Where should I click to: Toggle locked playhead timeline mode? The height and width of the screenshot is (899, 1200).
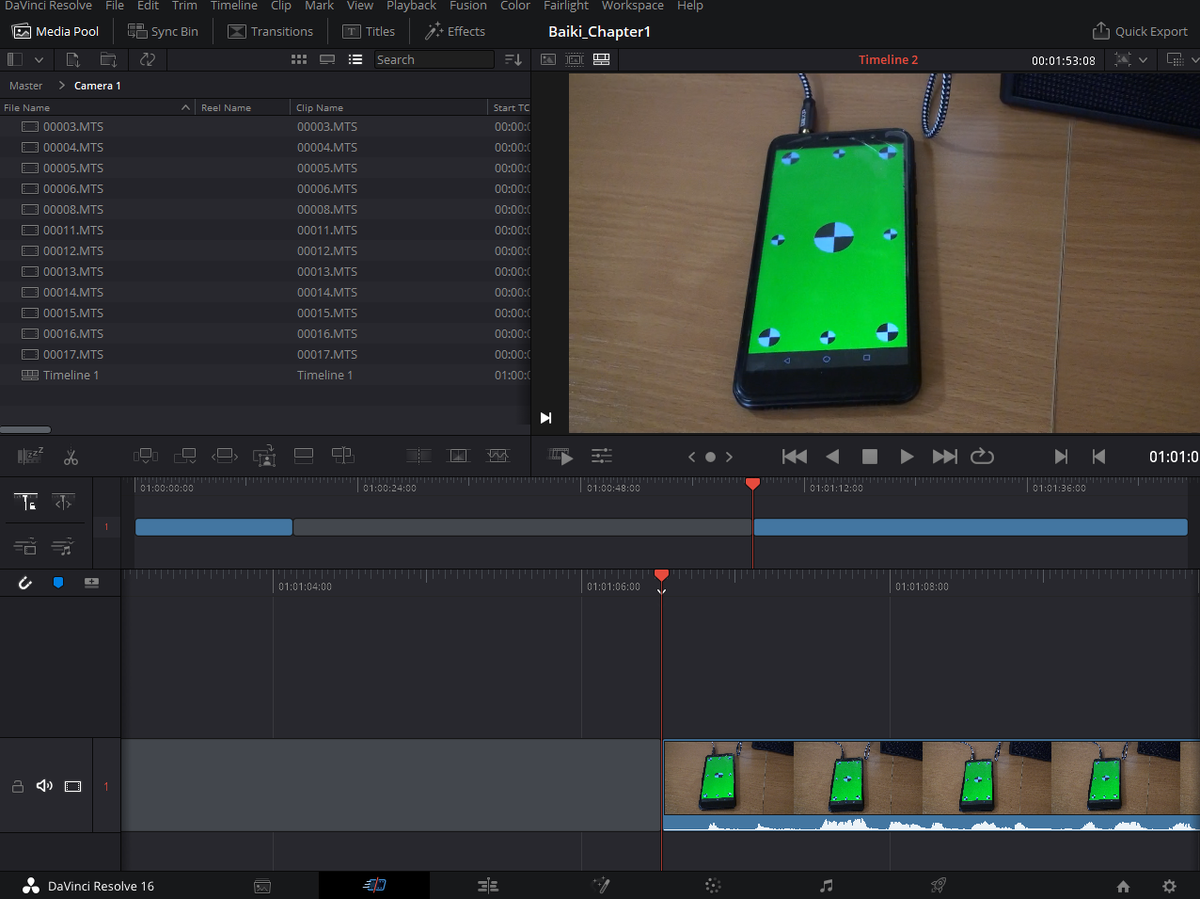click(28, 502)
